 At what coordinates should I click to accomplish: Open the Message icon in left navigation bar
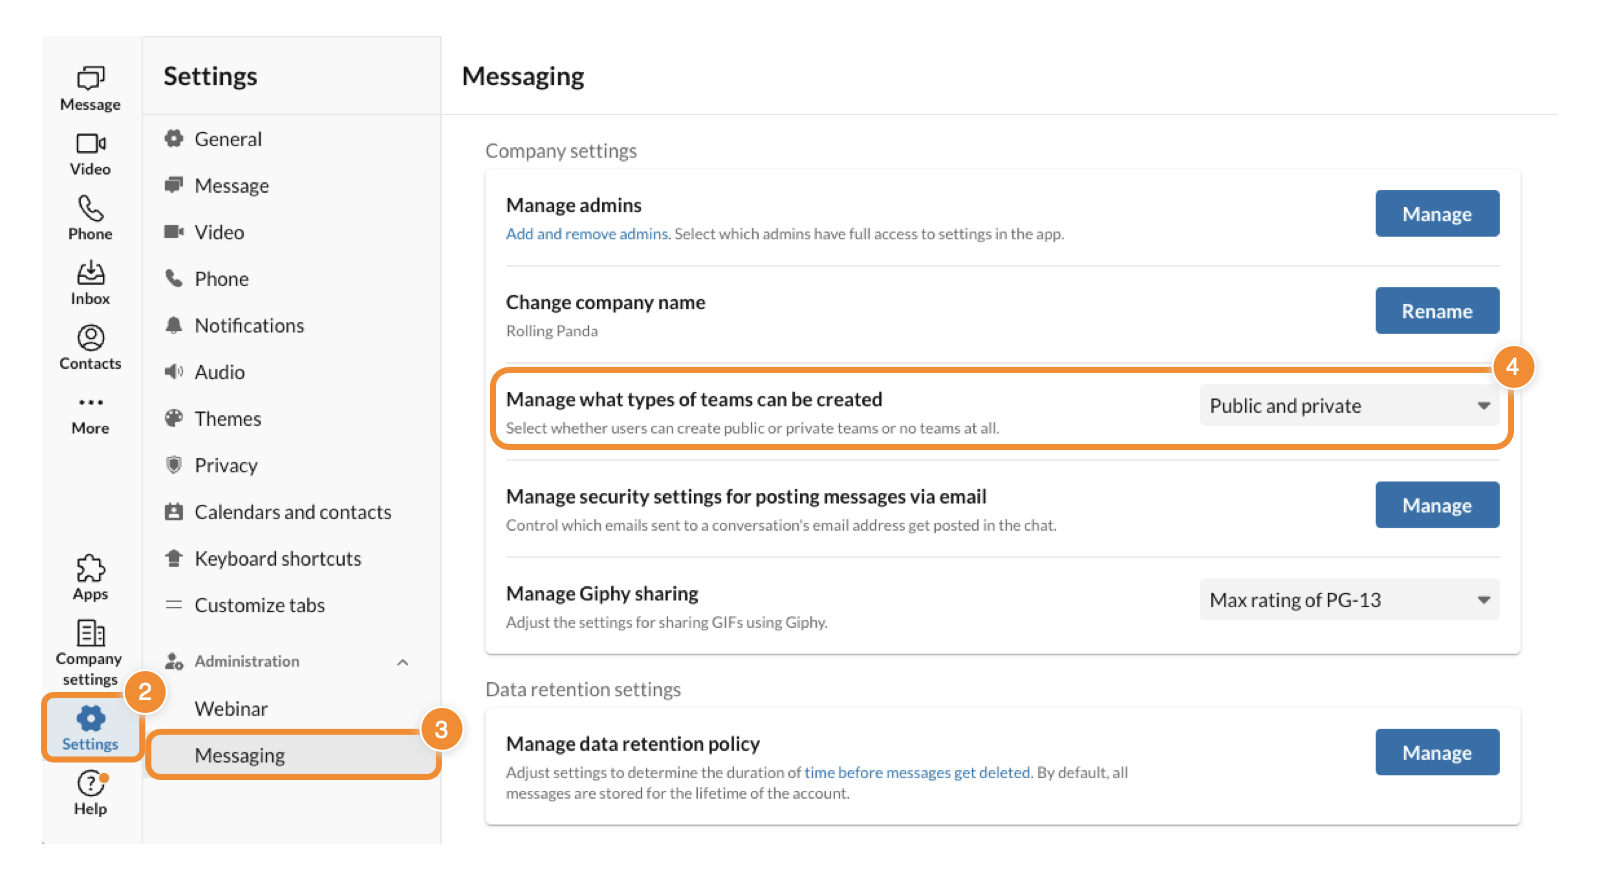click(90, 79)
